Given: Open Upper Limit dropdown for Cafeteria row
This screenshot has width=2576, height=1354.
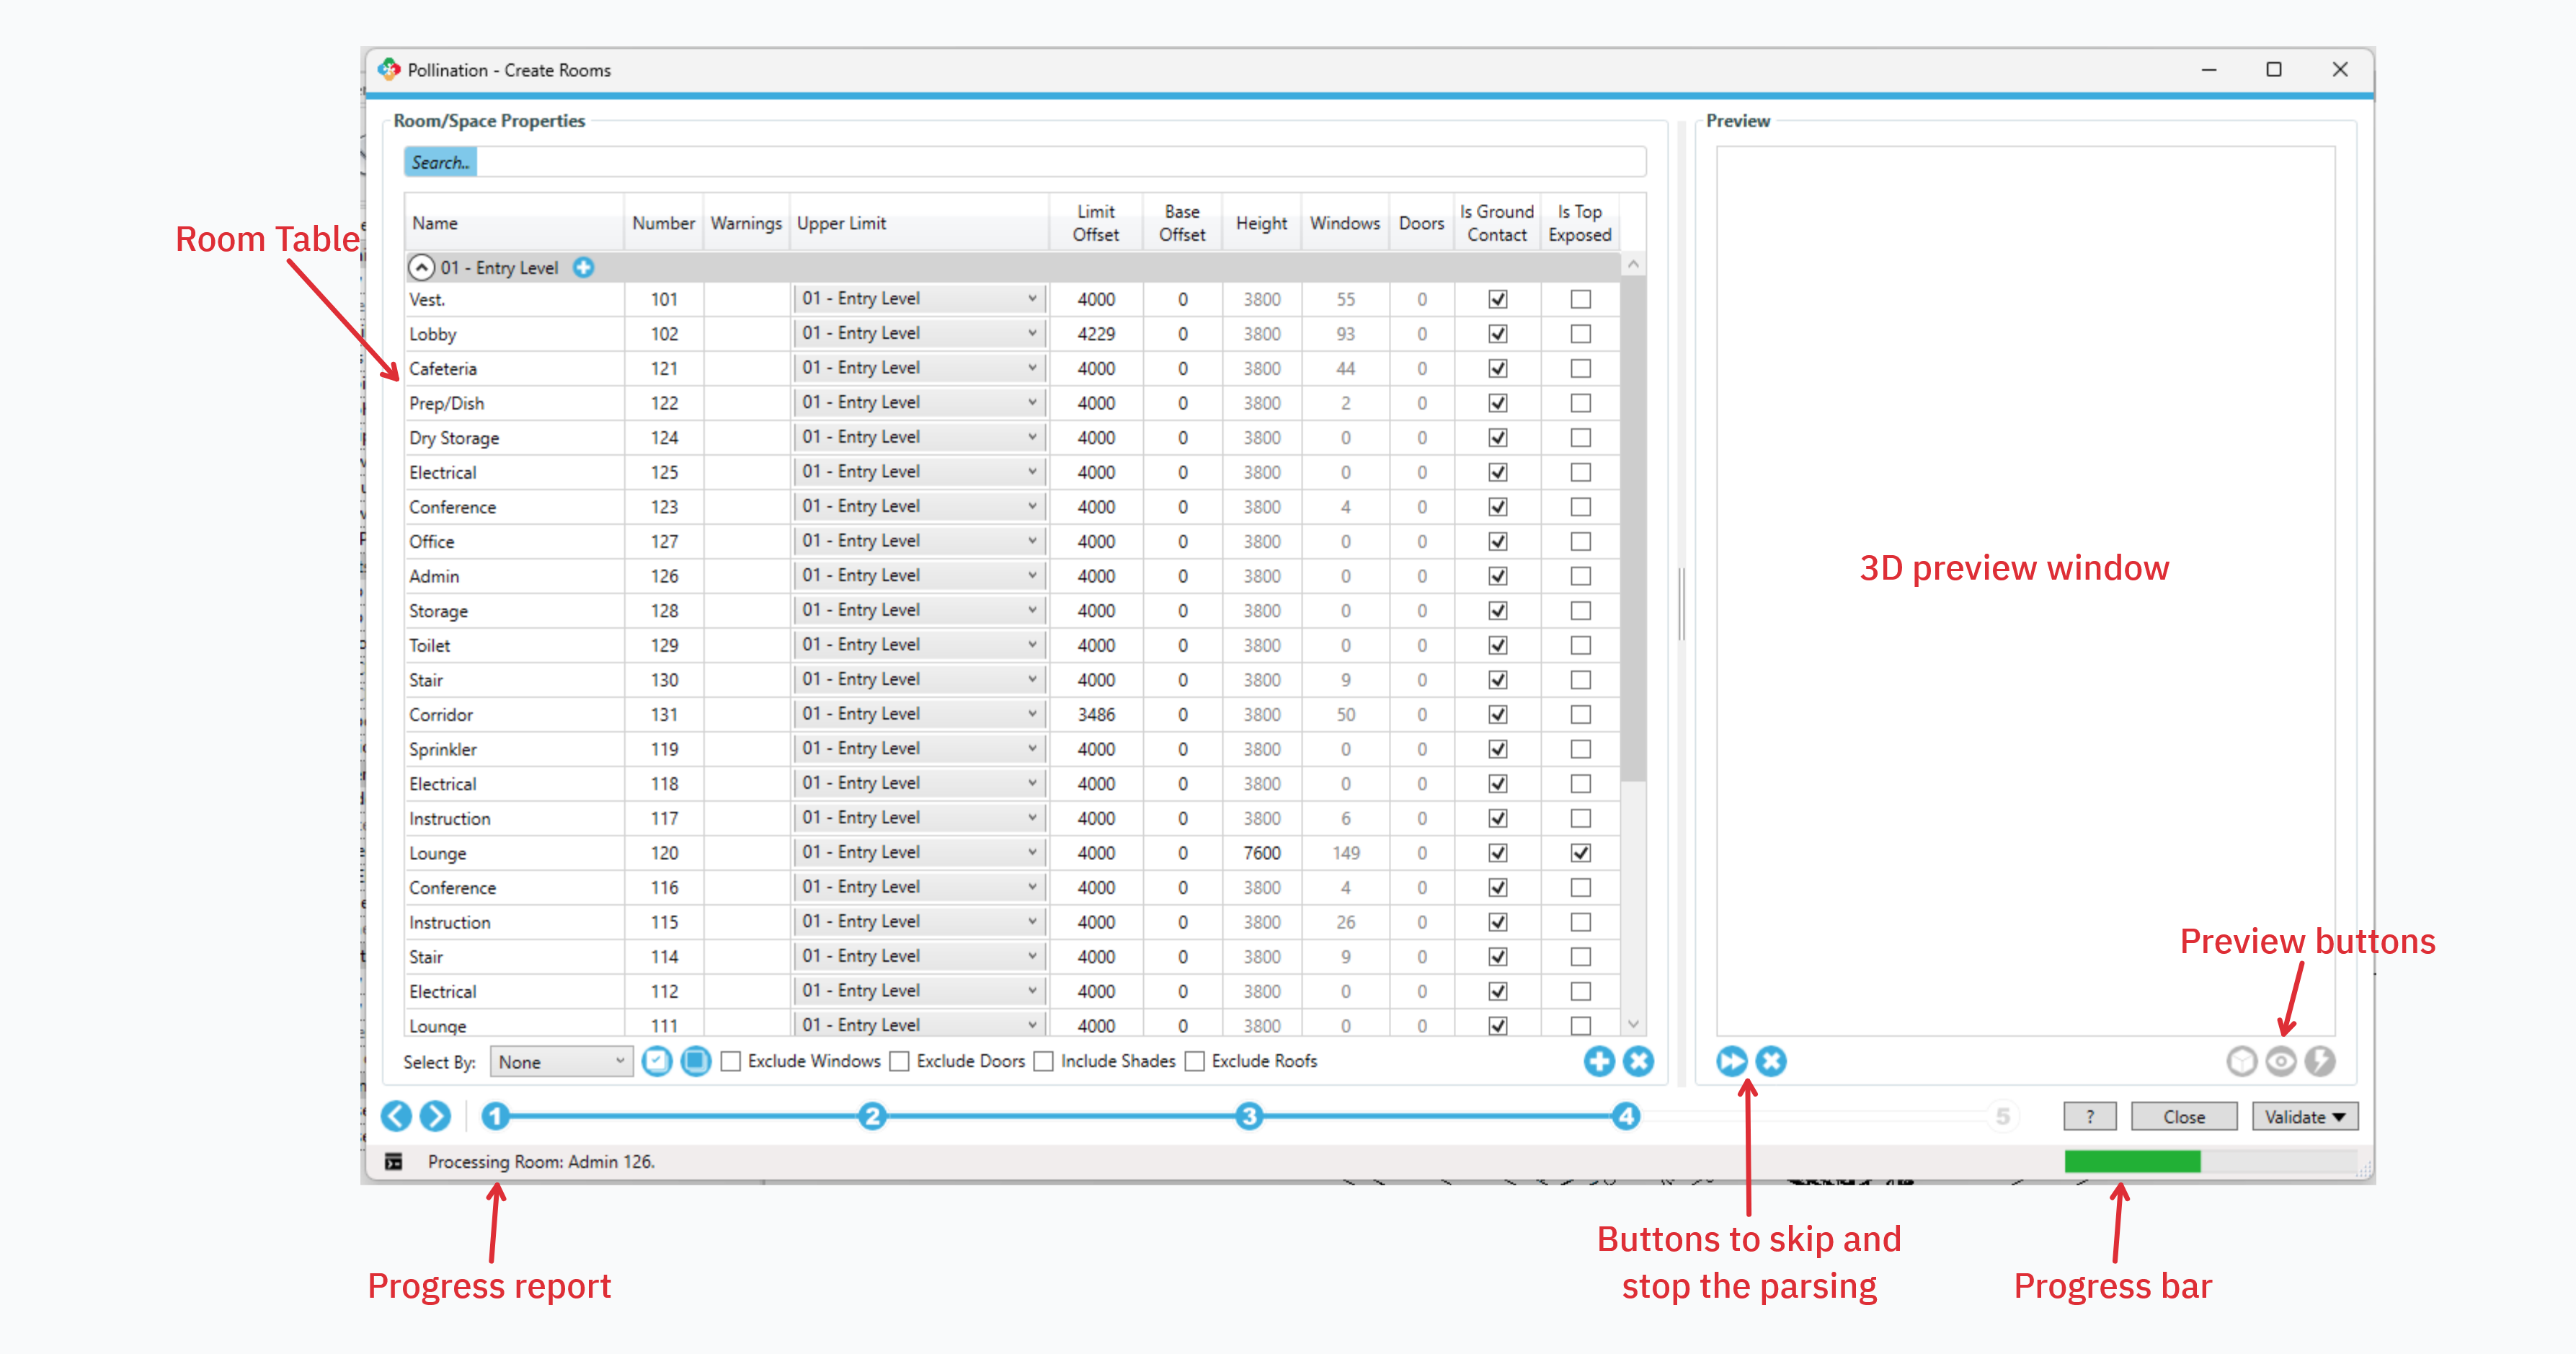Looking at the screenshot, I should point(1032,368).
